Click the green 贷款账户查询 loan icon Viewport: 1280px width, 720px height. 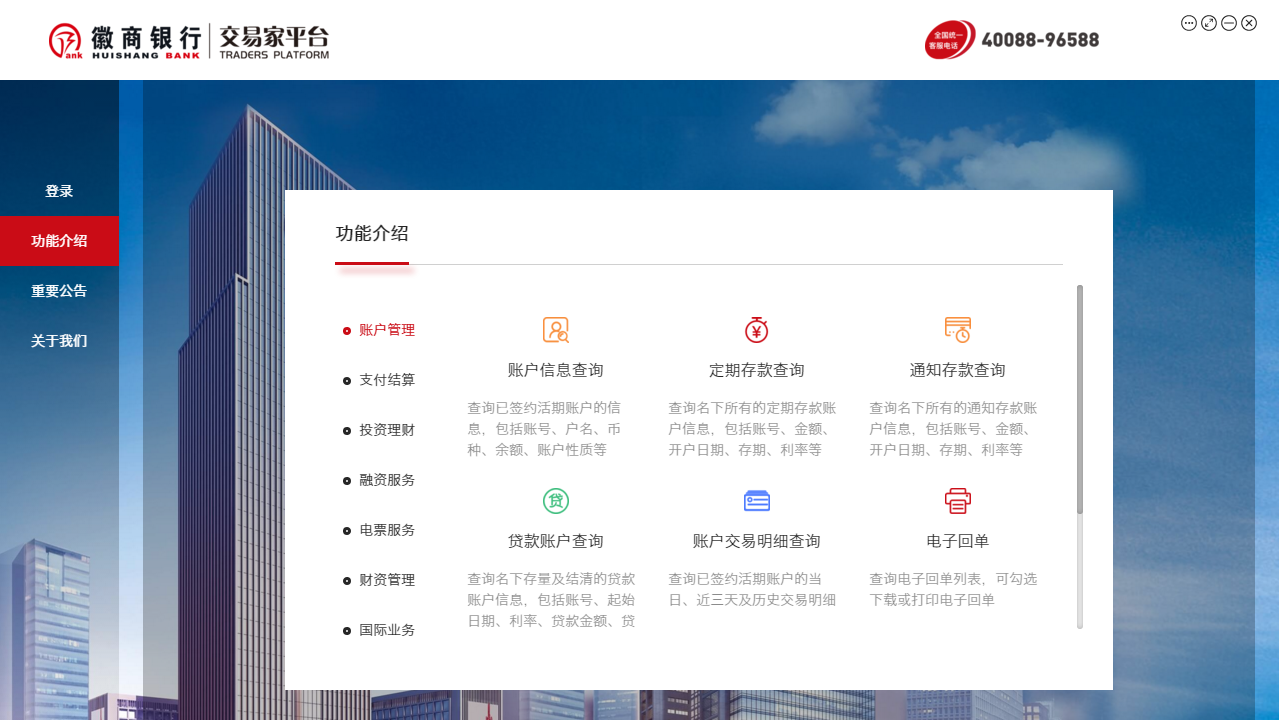click(556, 500)
